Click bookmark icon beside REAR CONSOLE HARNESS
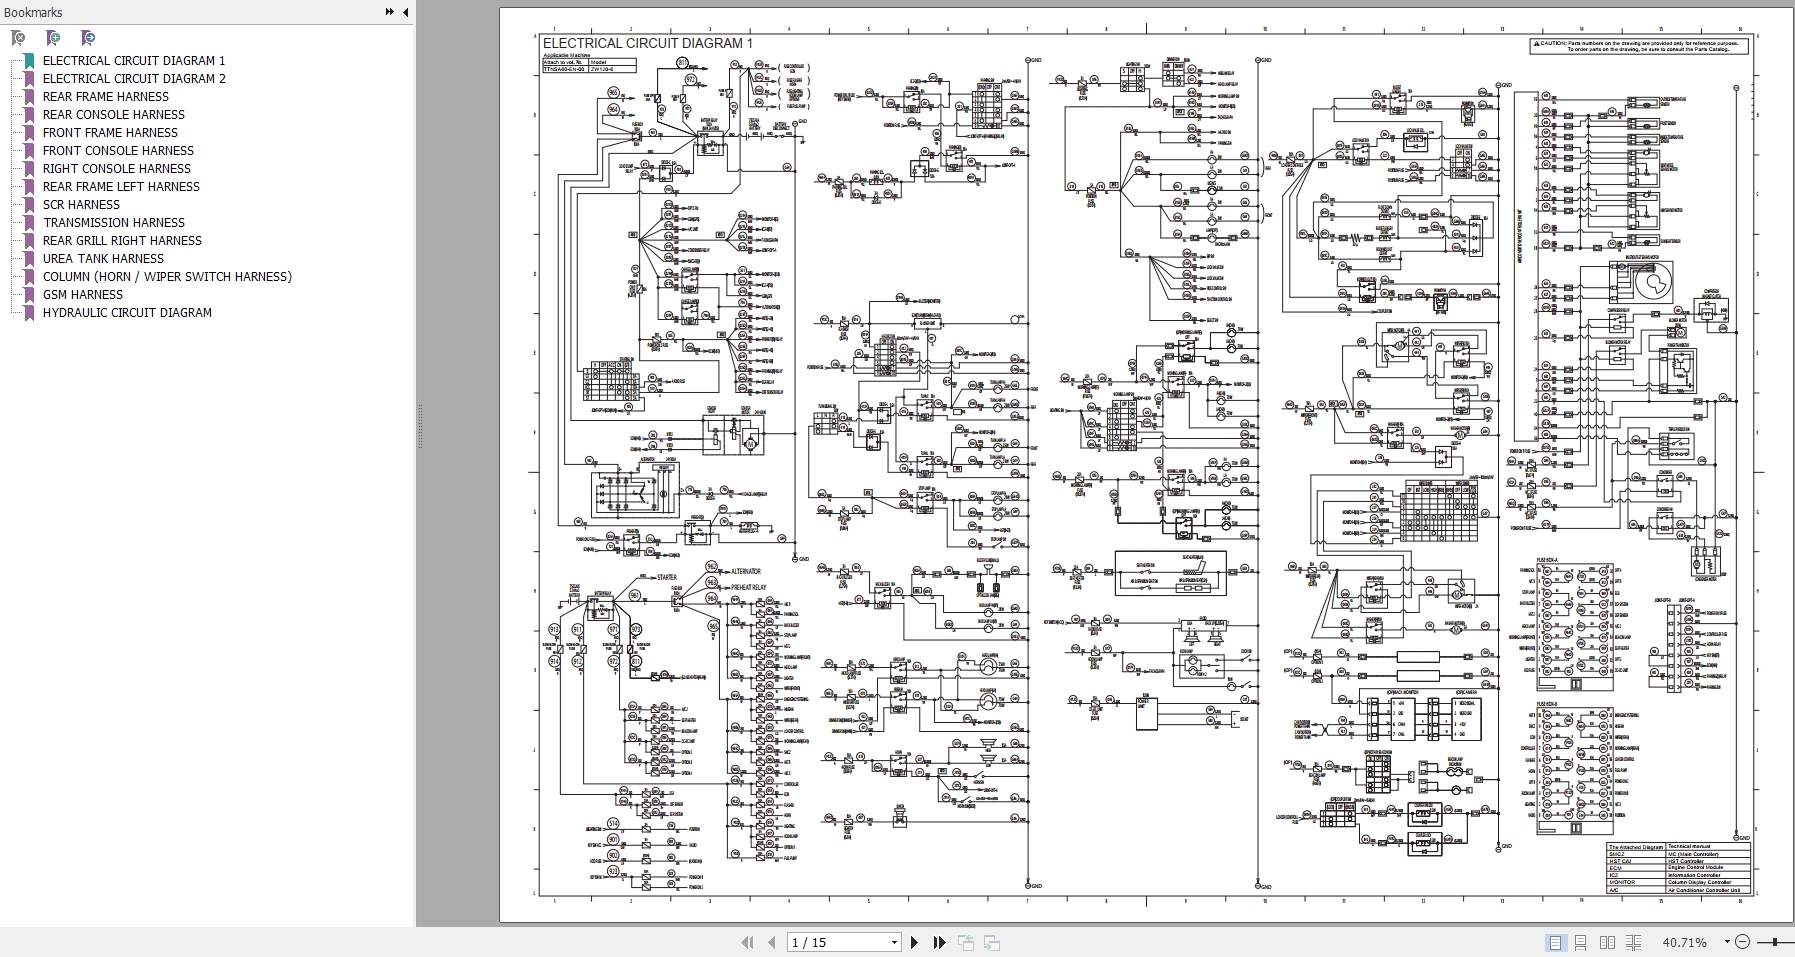 pyautogui.click(x=29, y=115)
